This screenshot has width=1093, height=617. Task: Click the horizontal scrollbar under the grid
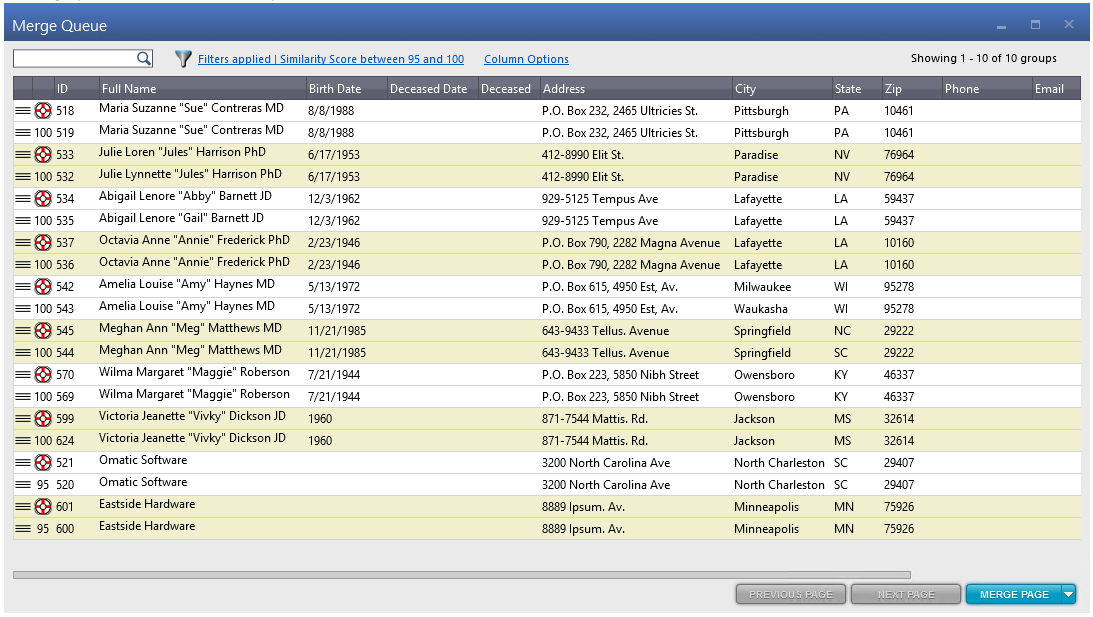coord(461,575)
